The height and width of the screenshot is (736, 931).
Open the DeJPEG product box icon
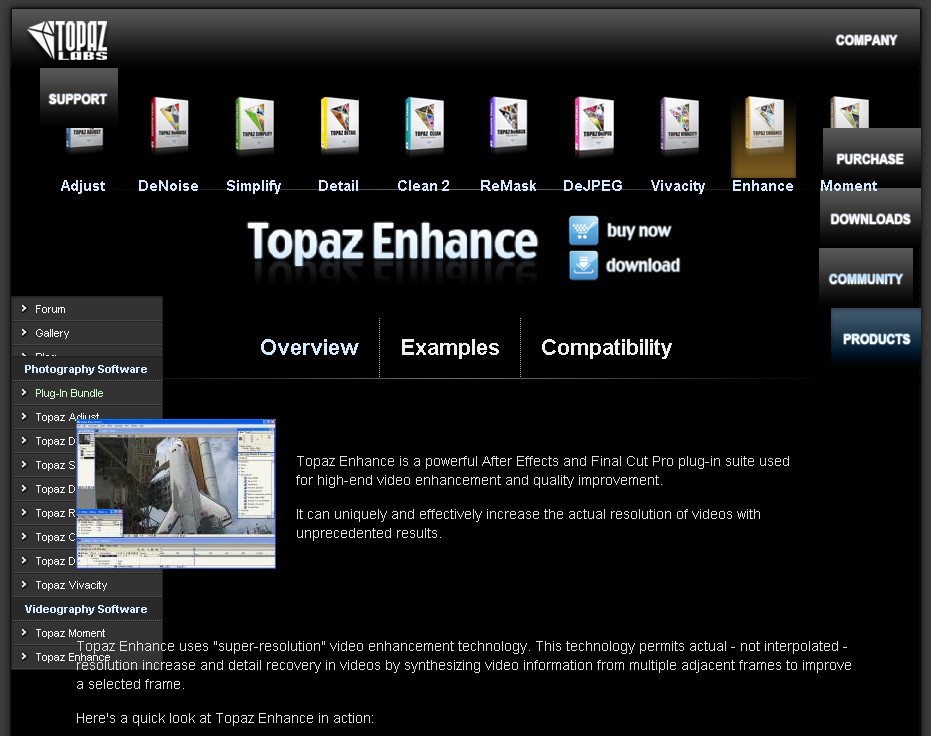pyautogui.click(x=593, y=126)
